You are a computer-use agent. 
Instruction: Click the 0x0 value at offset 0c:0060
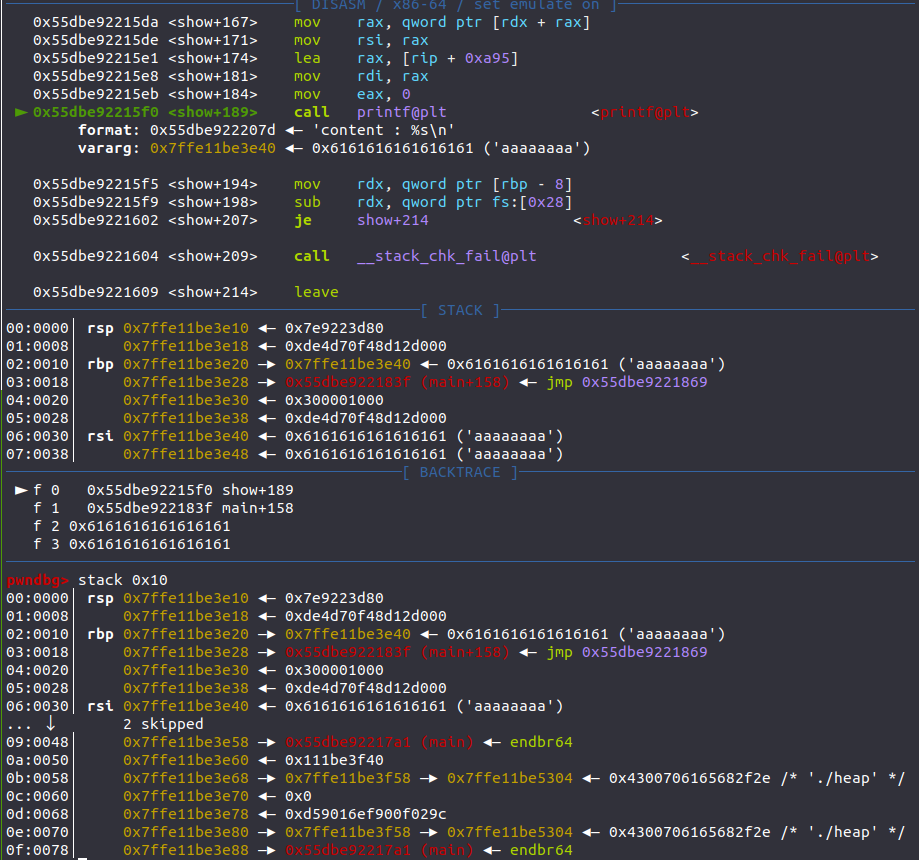(x=298, y=797)
